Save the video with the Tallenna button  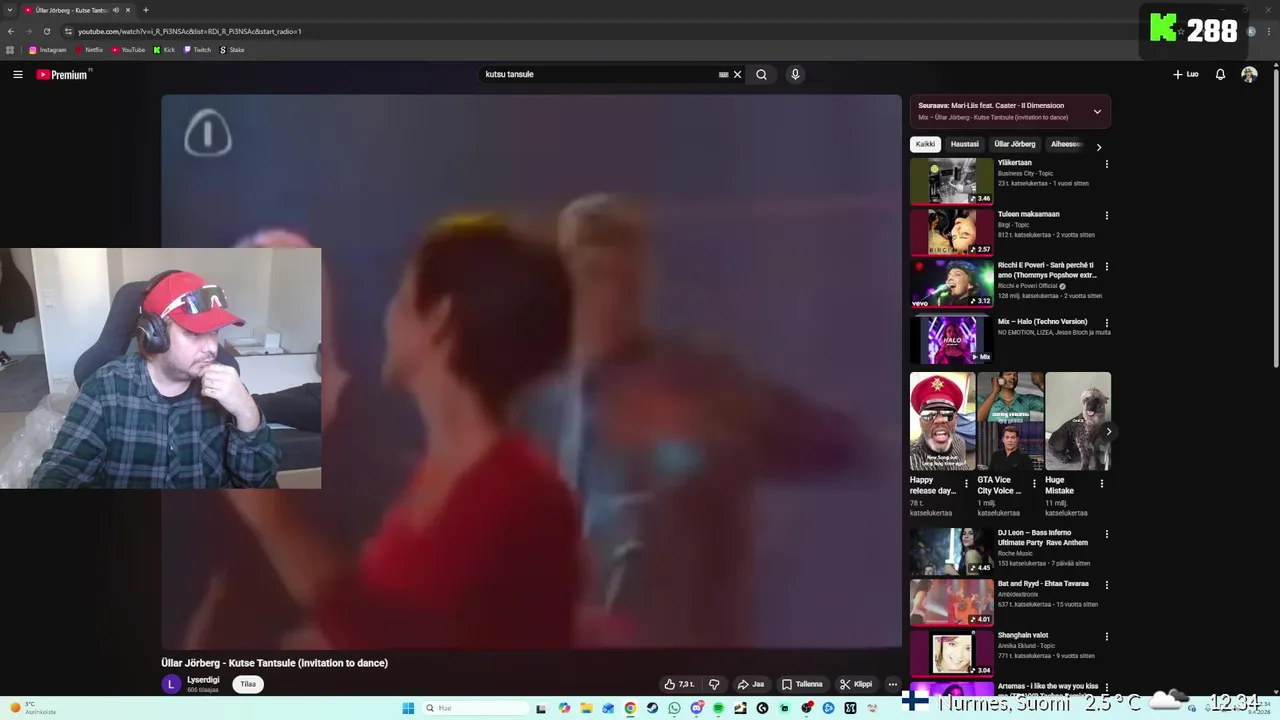(x=802, y=684)
